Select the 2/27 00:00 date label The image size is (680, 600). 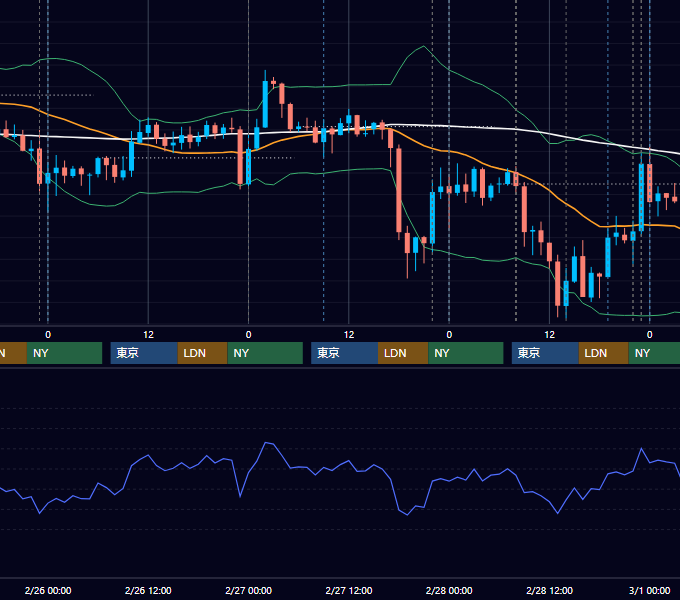tap(248, 590)
